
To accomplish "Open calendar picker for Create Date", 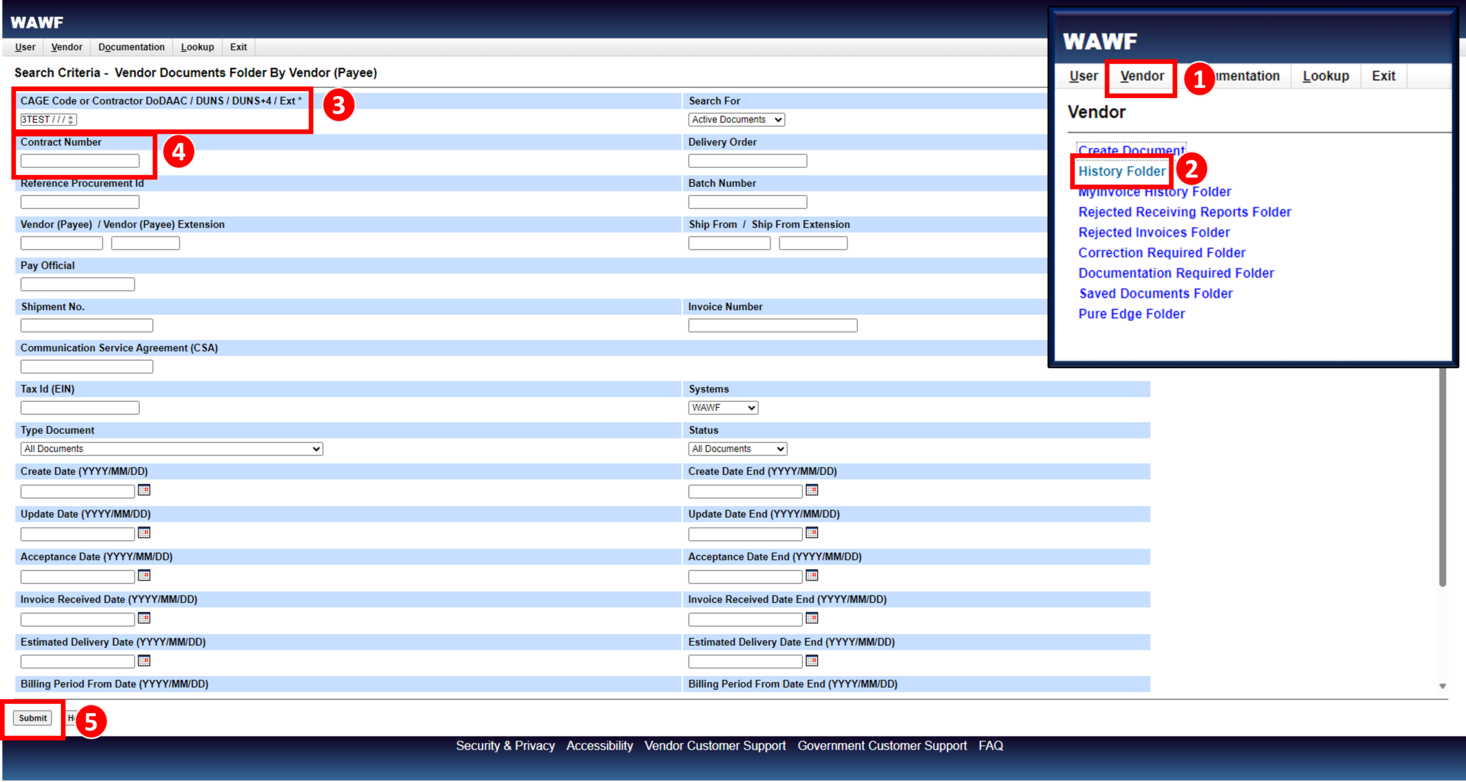I will pos(144,490).
